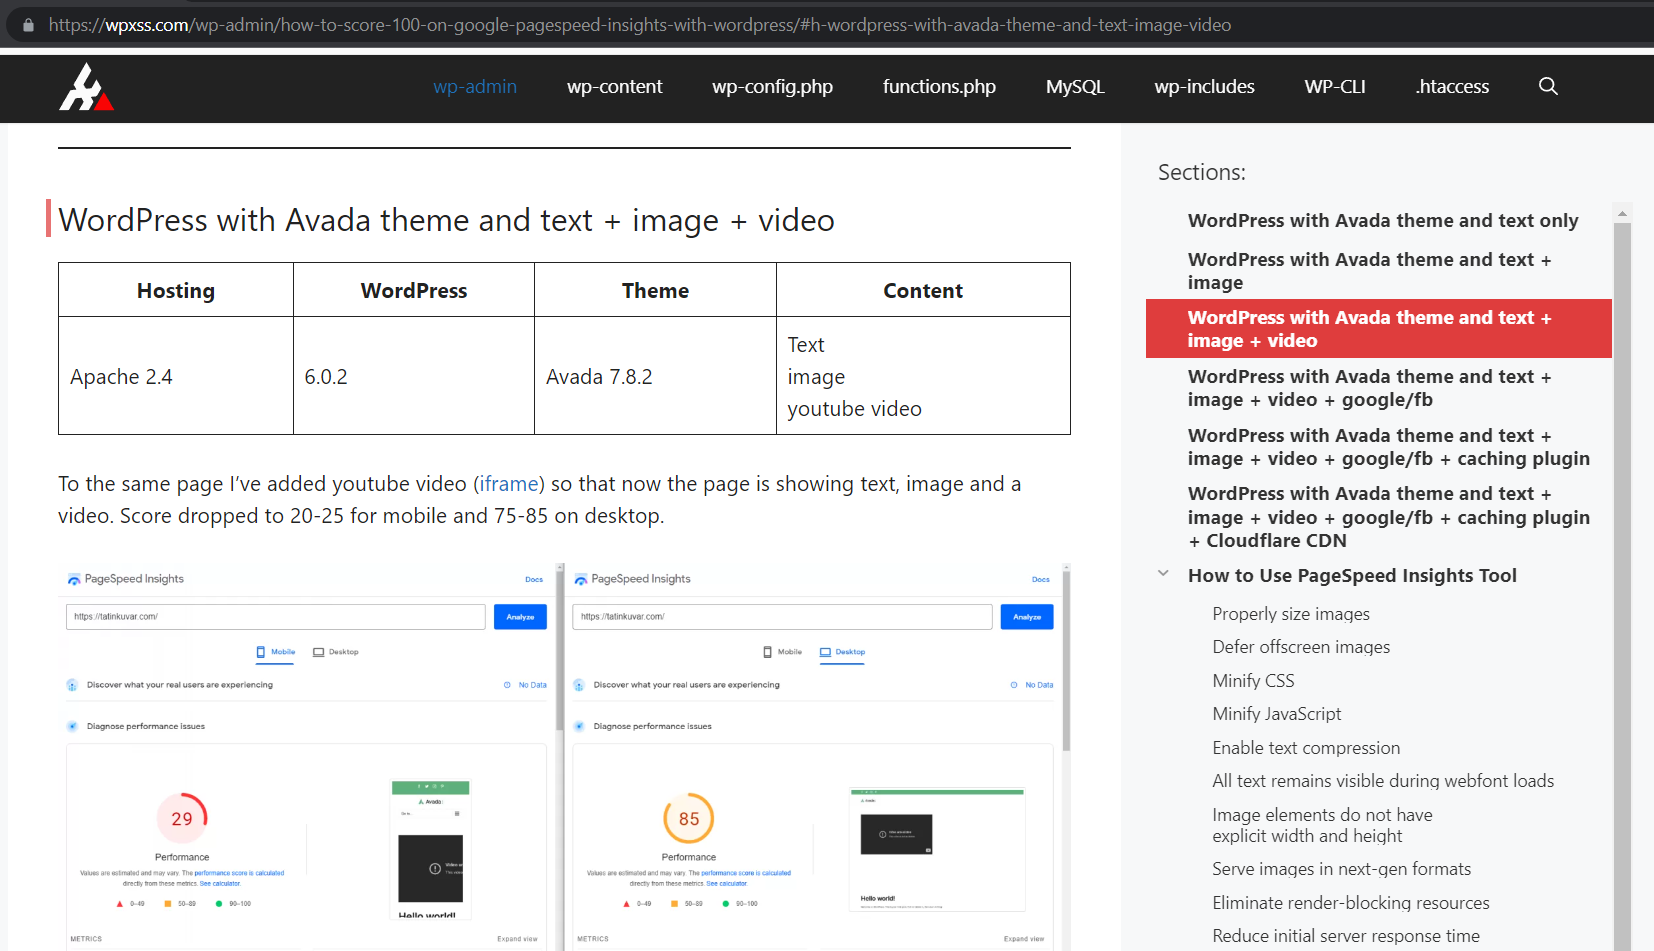
Task: Click the '6.0.2' WordPress version cell
Action: click(414, 376)
